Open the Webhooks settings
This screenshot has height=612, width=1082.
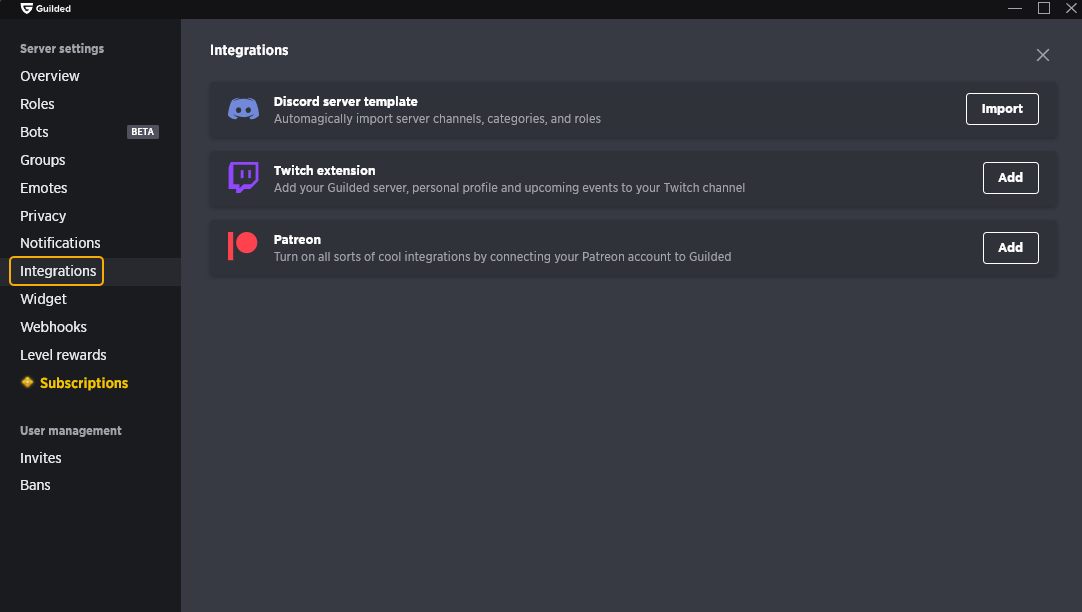[x=53, y=327]
